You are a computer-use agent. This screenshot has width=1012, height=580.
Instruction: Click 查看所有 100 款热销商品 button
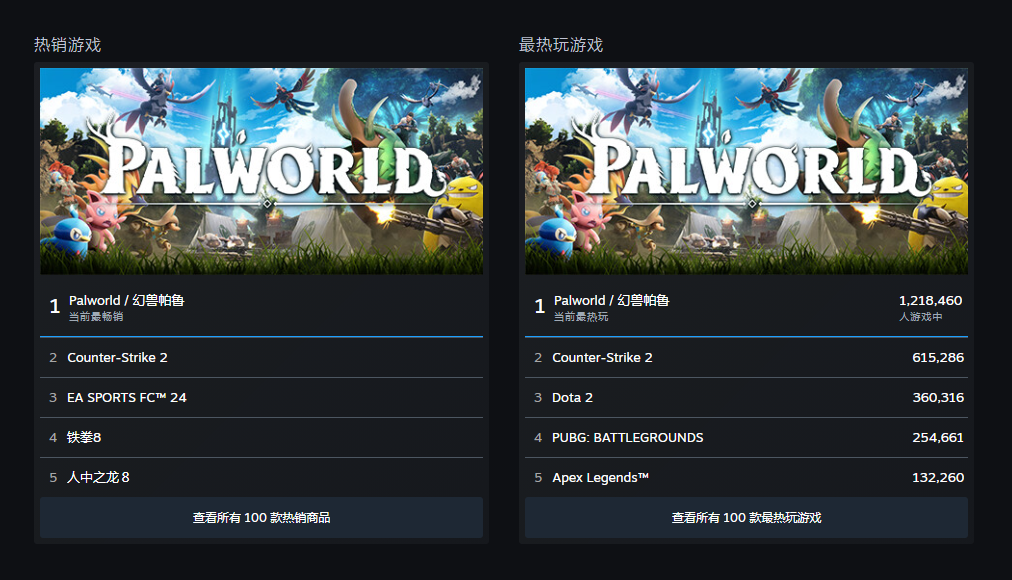click(x=261, y=518)
